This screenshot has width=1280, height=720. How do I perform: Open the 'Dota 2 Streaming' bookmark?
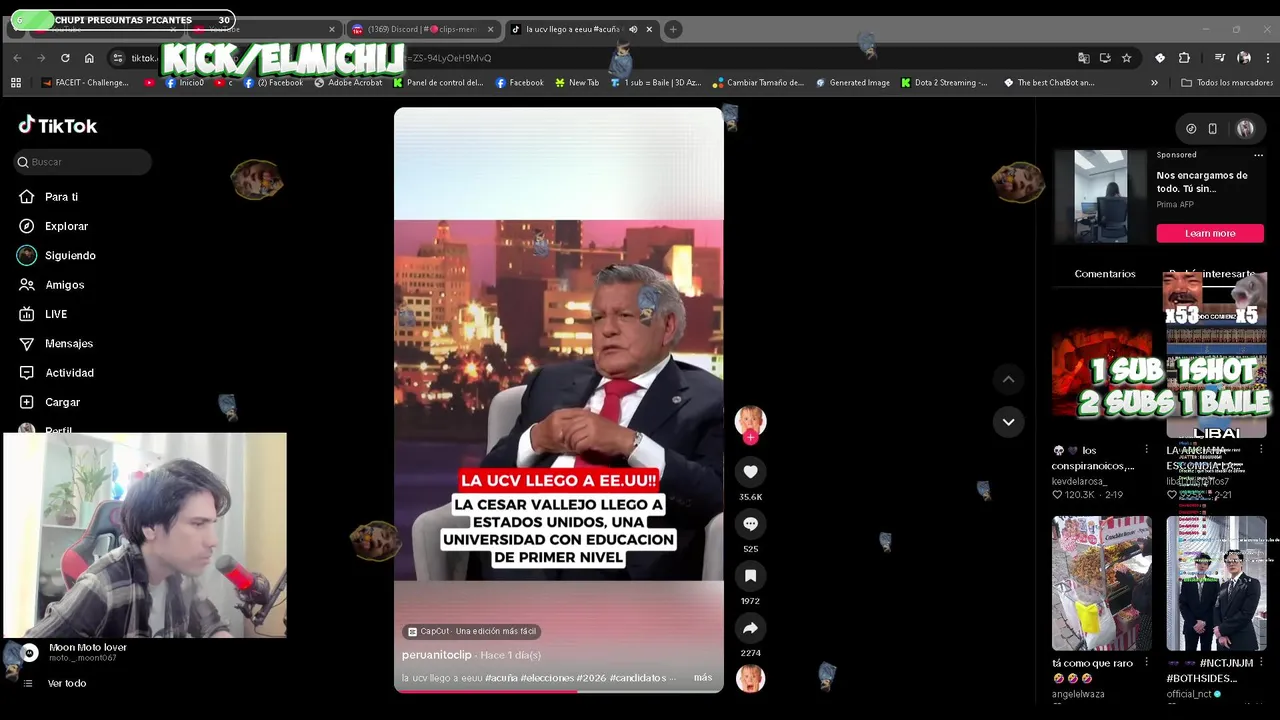pyautogui.click(x=944, y=83)
